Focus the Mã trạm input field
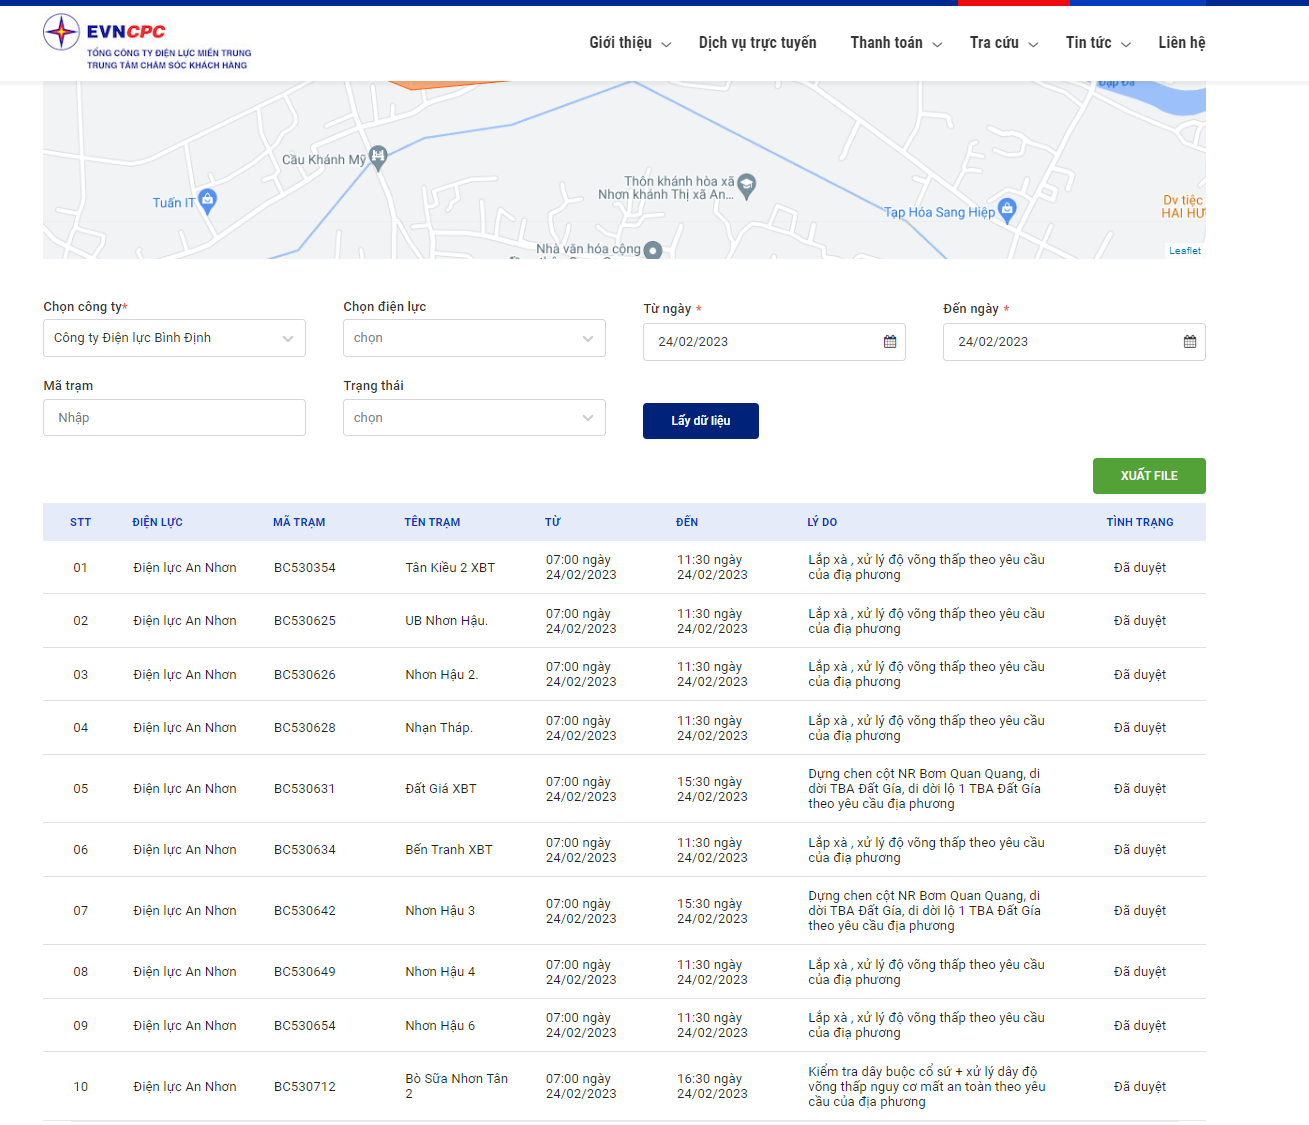The width and height of the screenshot is (1309, 1125). click(174, 418)
